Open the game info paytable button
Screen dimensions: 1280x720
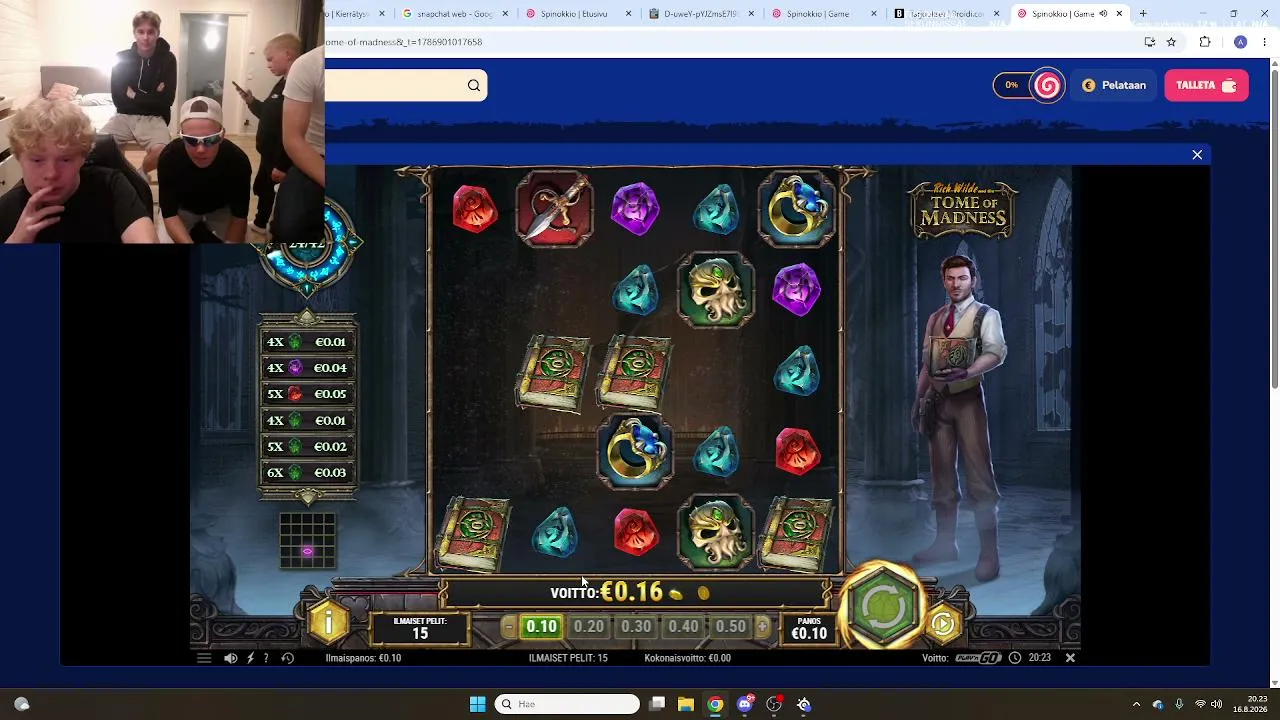click(328, 623)
